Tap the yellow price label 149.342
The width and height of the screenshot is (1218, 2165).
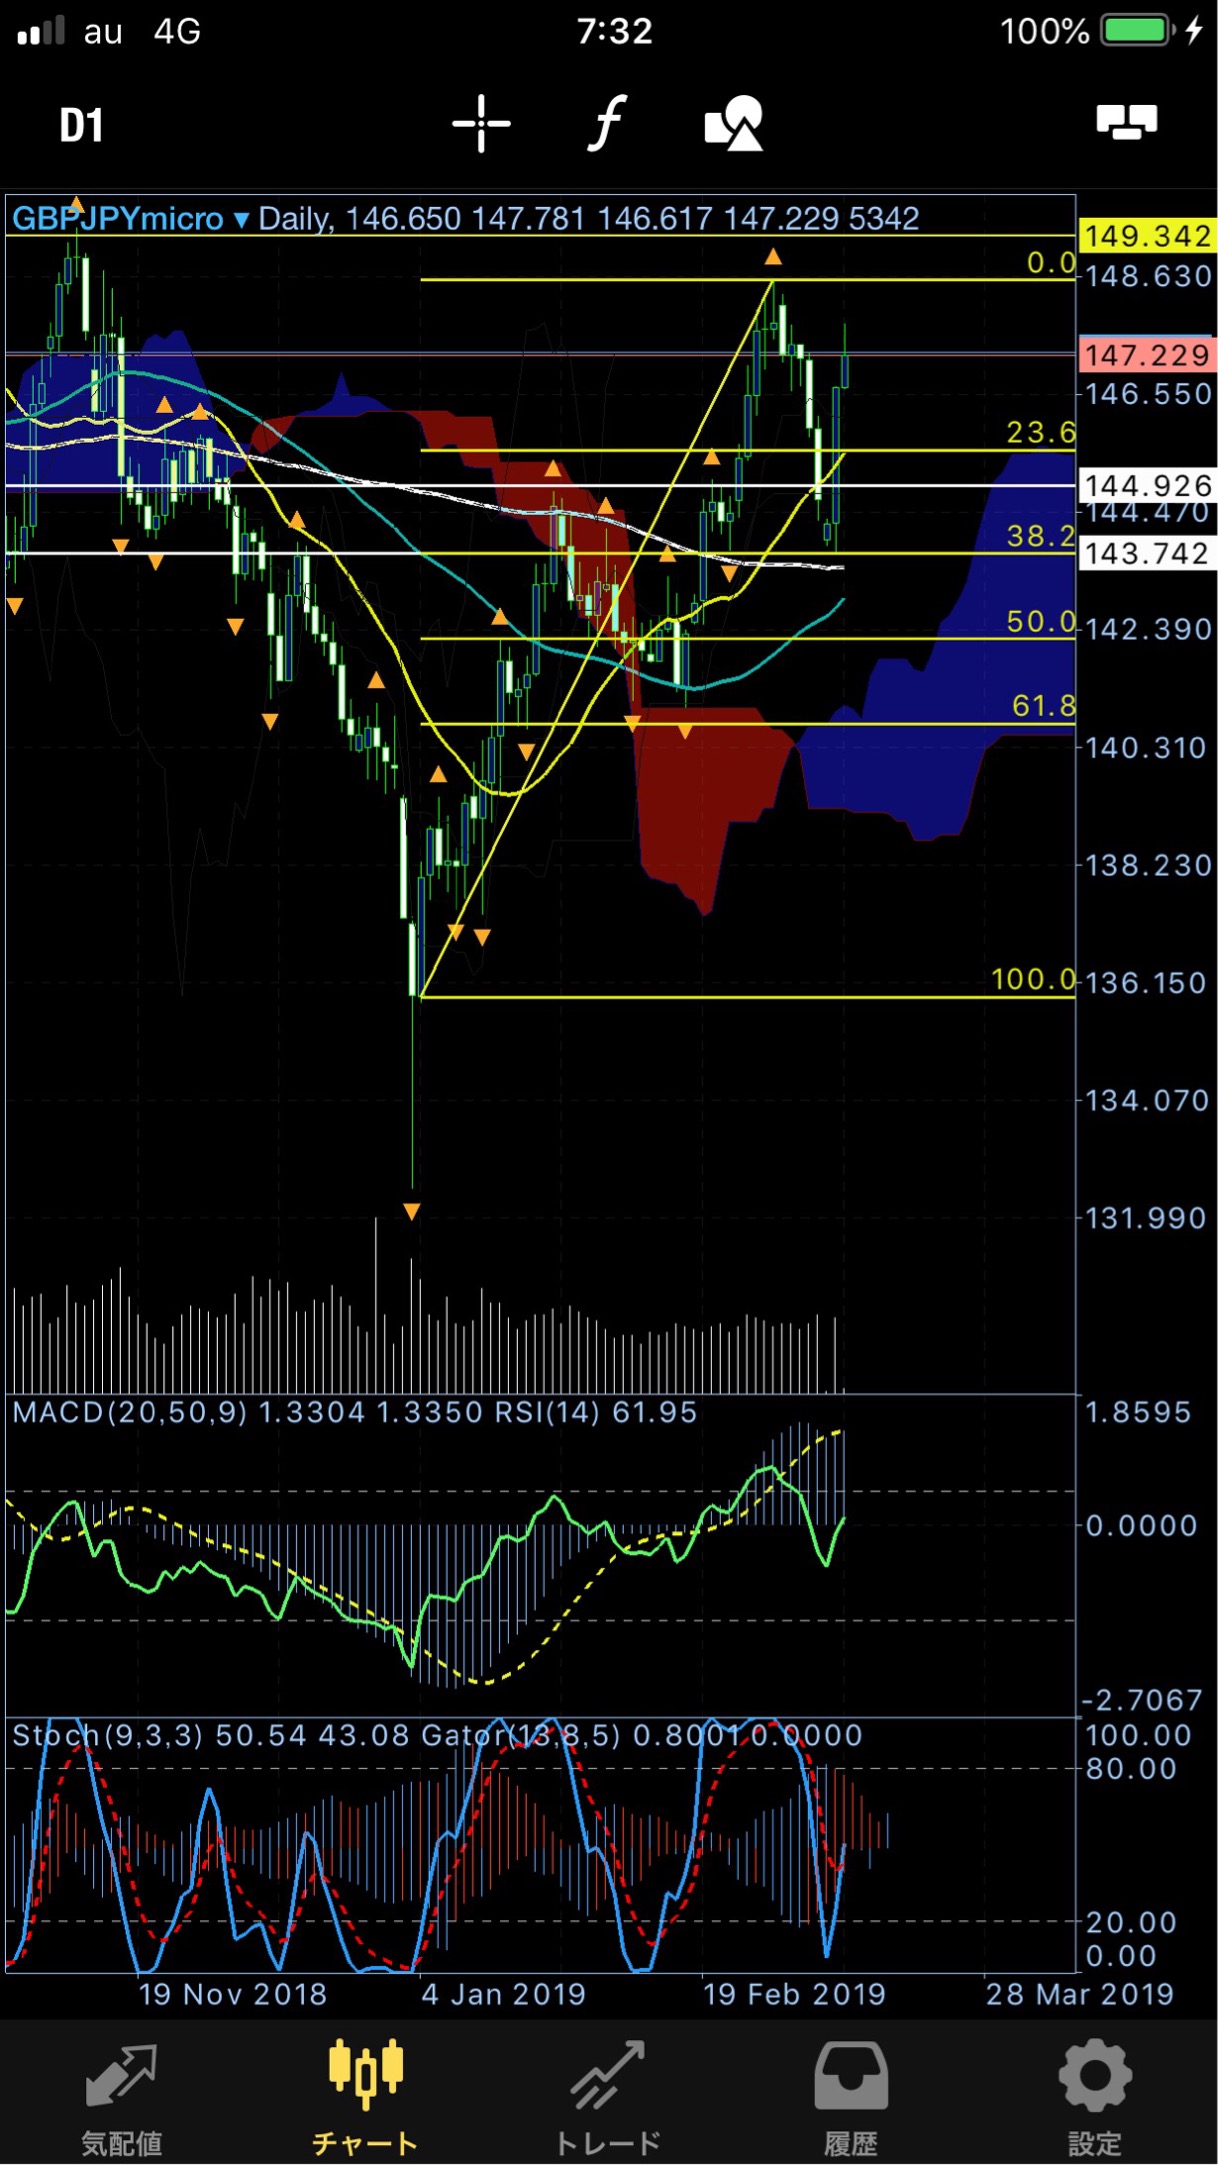pyautogui.click(x=1147, y=236)
